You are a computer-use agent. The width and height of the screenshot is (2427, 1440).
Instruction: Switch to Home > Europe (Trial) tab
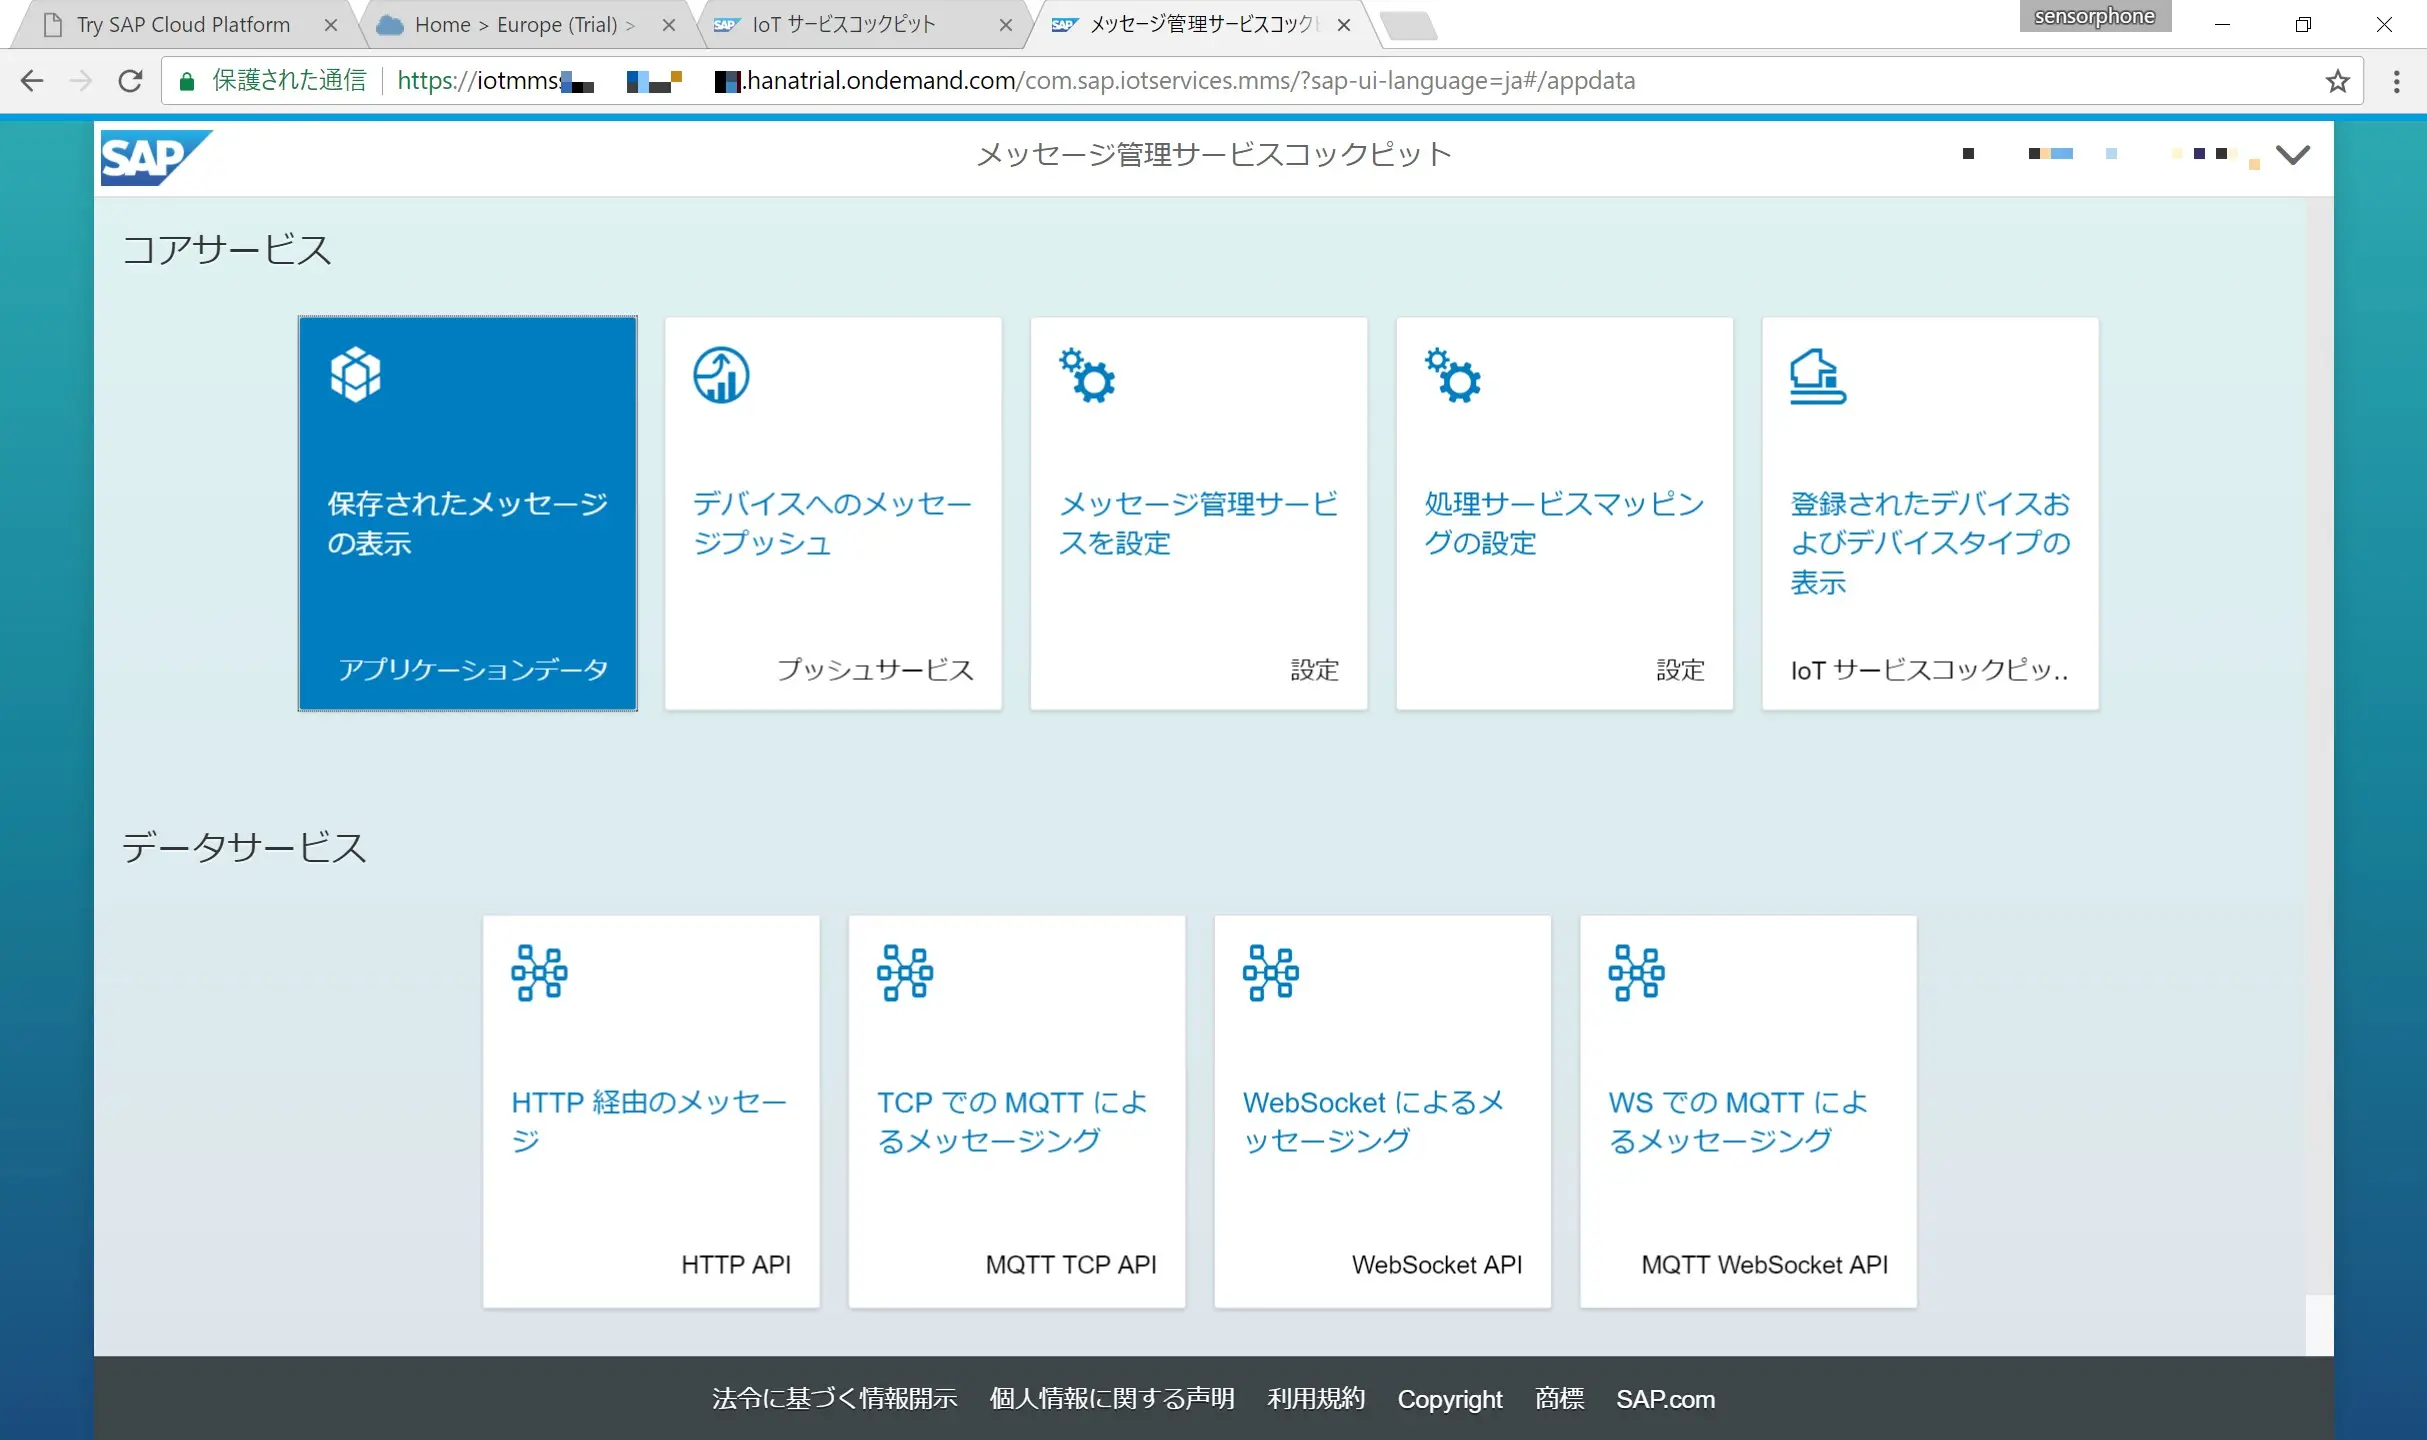[x=526, y=25]
